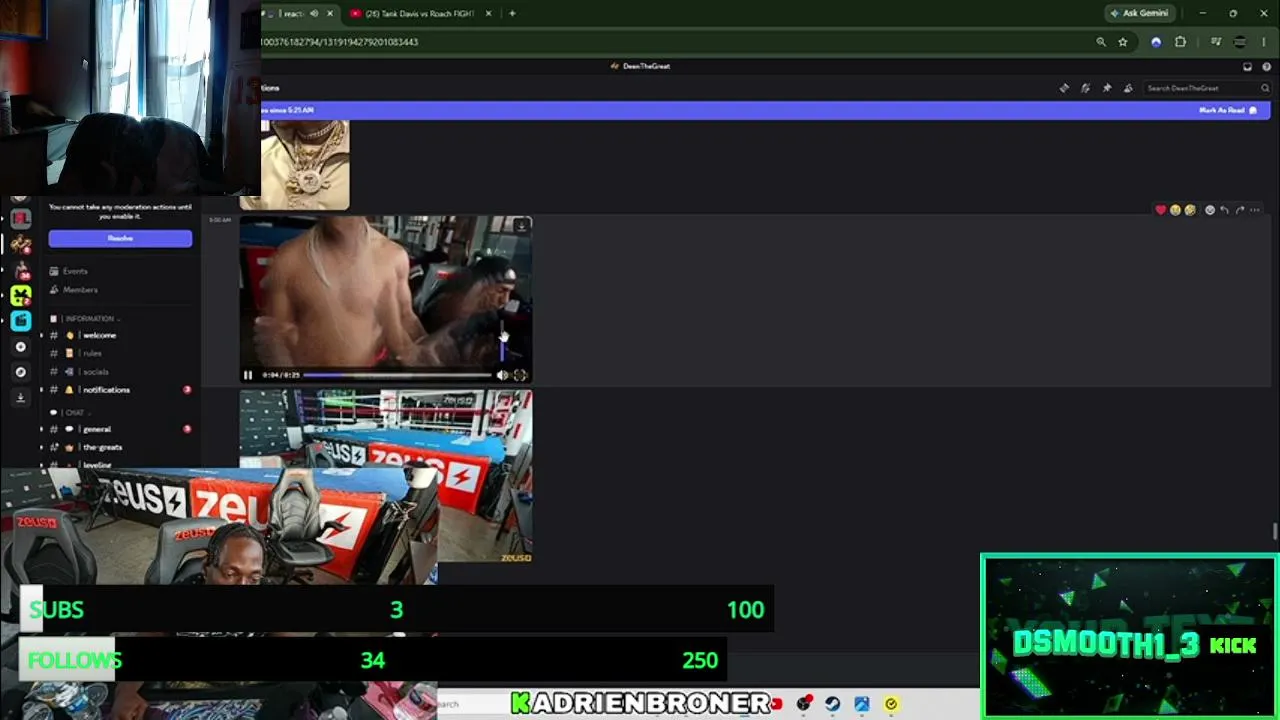The image size is (1280, 720).
Task: Select the cyan server icon in sidebar
Action: [x=20, y=320]
